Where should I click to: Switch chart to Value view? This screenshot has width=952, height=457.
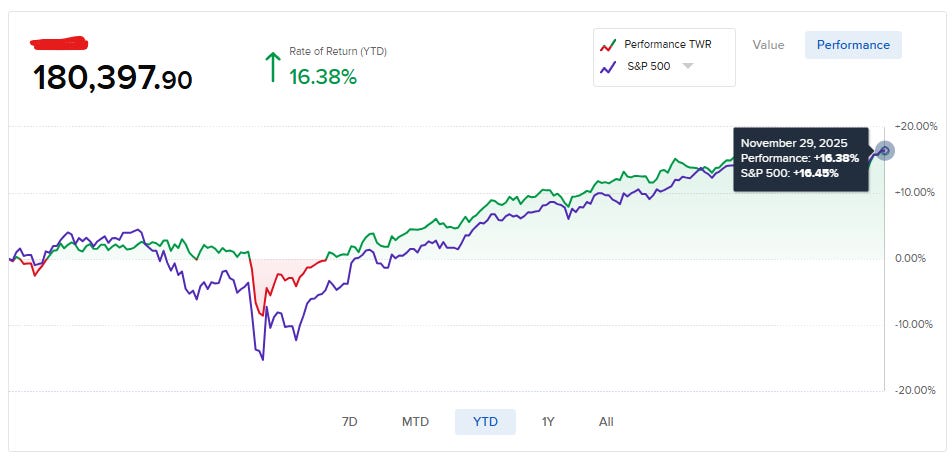pos(768,45)
